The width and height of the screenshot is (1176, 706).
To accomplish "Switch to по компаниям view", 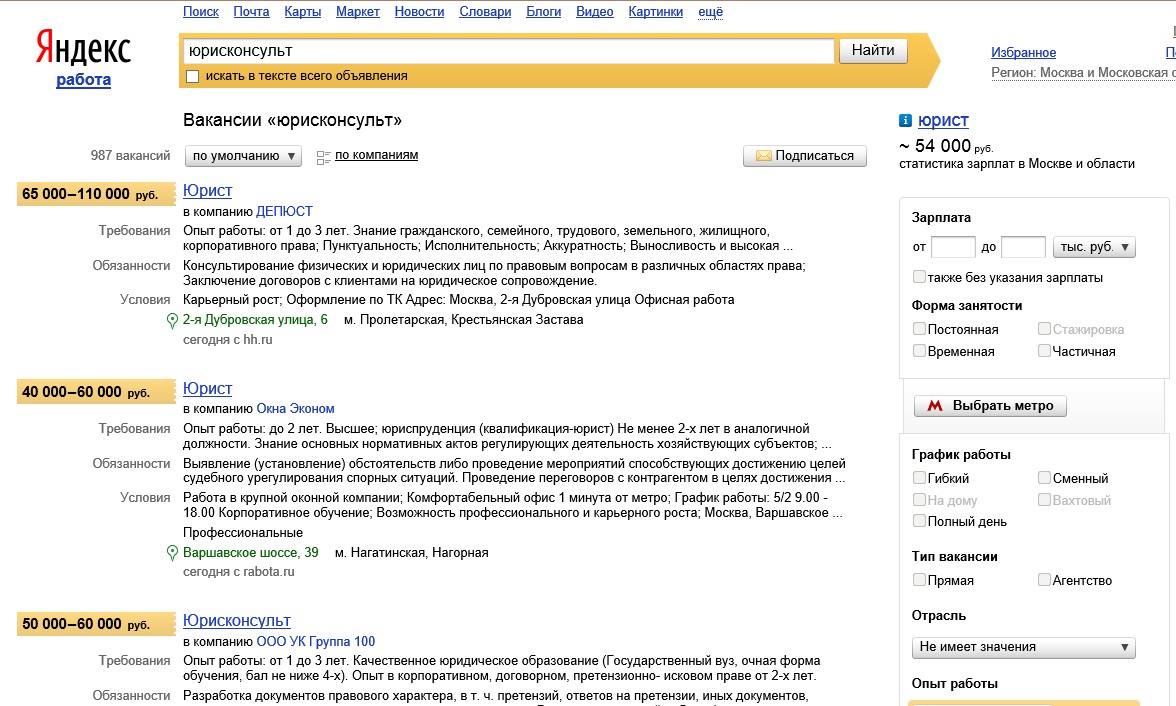I will [x=376, y=155].
